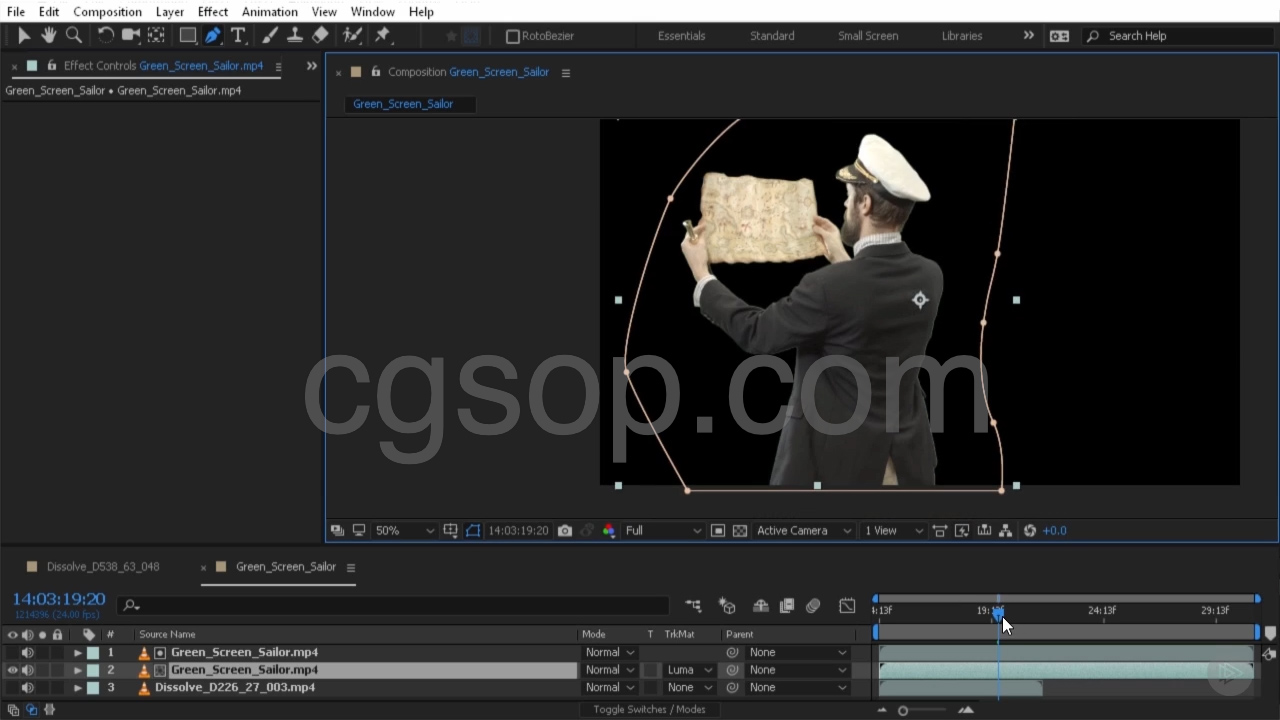Open the Effect menu
The height and width of the screenshot is (720, 1280).
pos(213,12)
